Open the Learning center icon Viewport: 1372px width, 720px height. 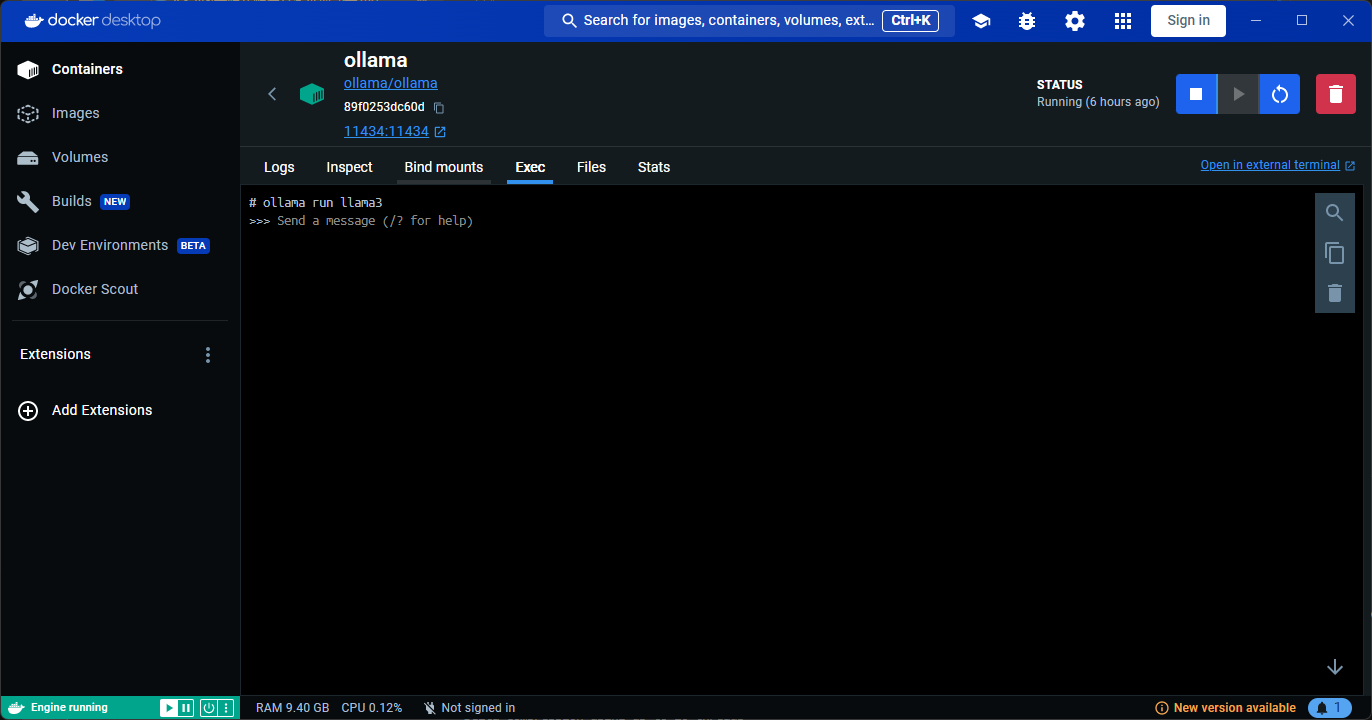click(x=981, y=20)
